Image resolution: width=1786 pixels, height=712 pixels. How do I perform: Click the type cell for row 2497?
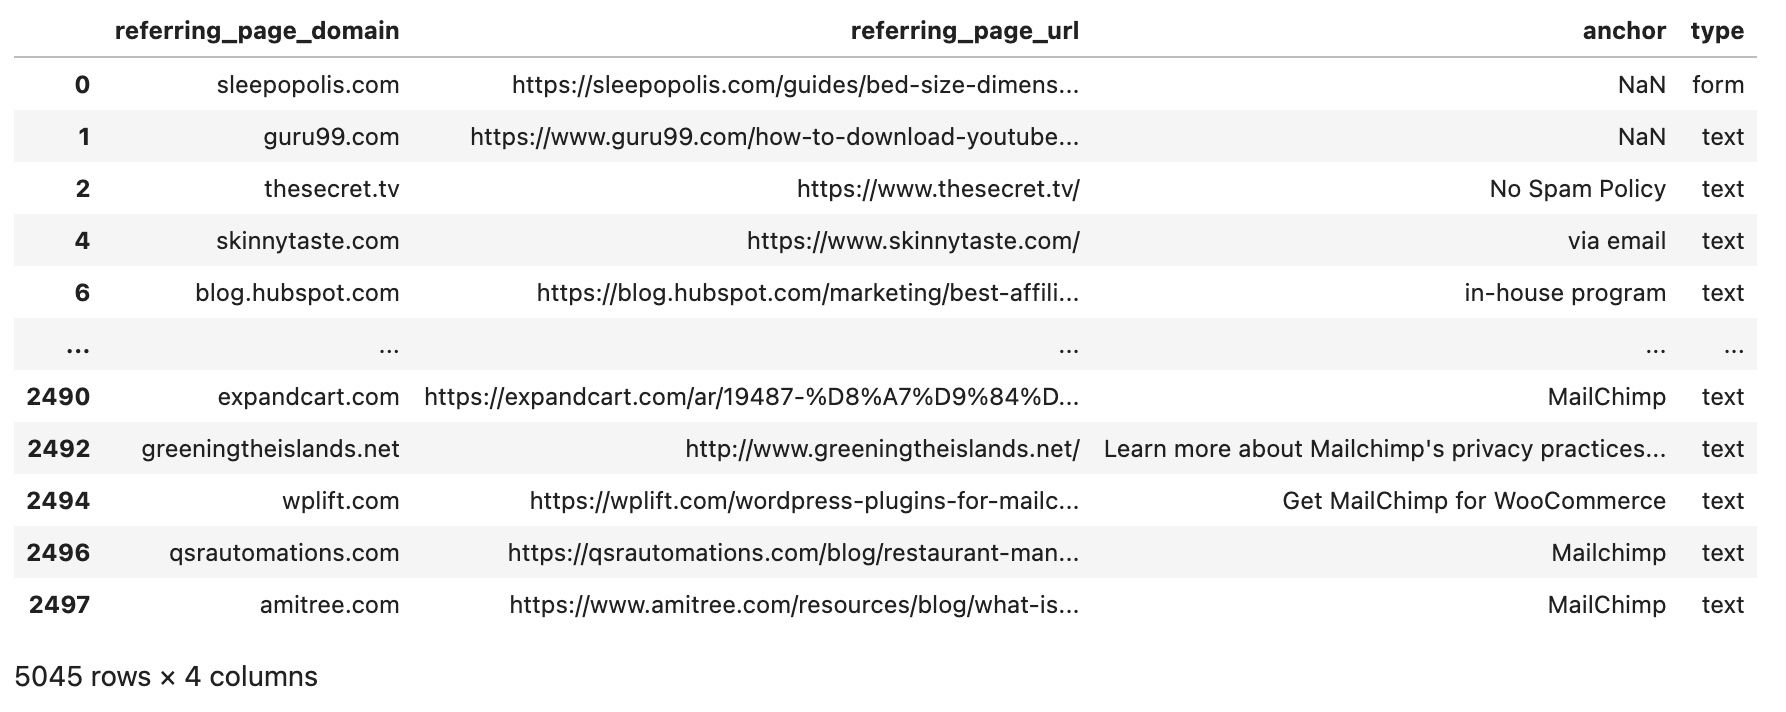coord(1723,605)
